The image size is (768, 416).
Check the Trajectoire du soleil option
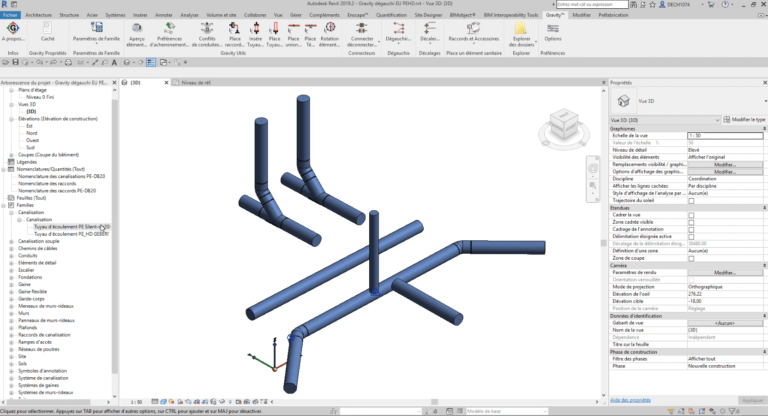[691, 200]
